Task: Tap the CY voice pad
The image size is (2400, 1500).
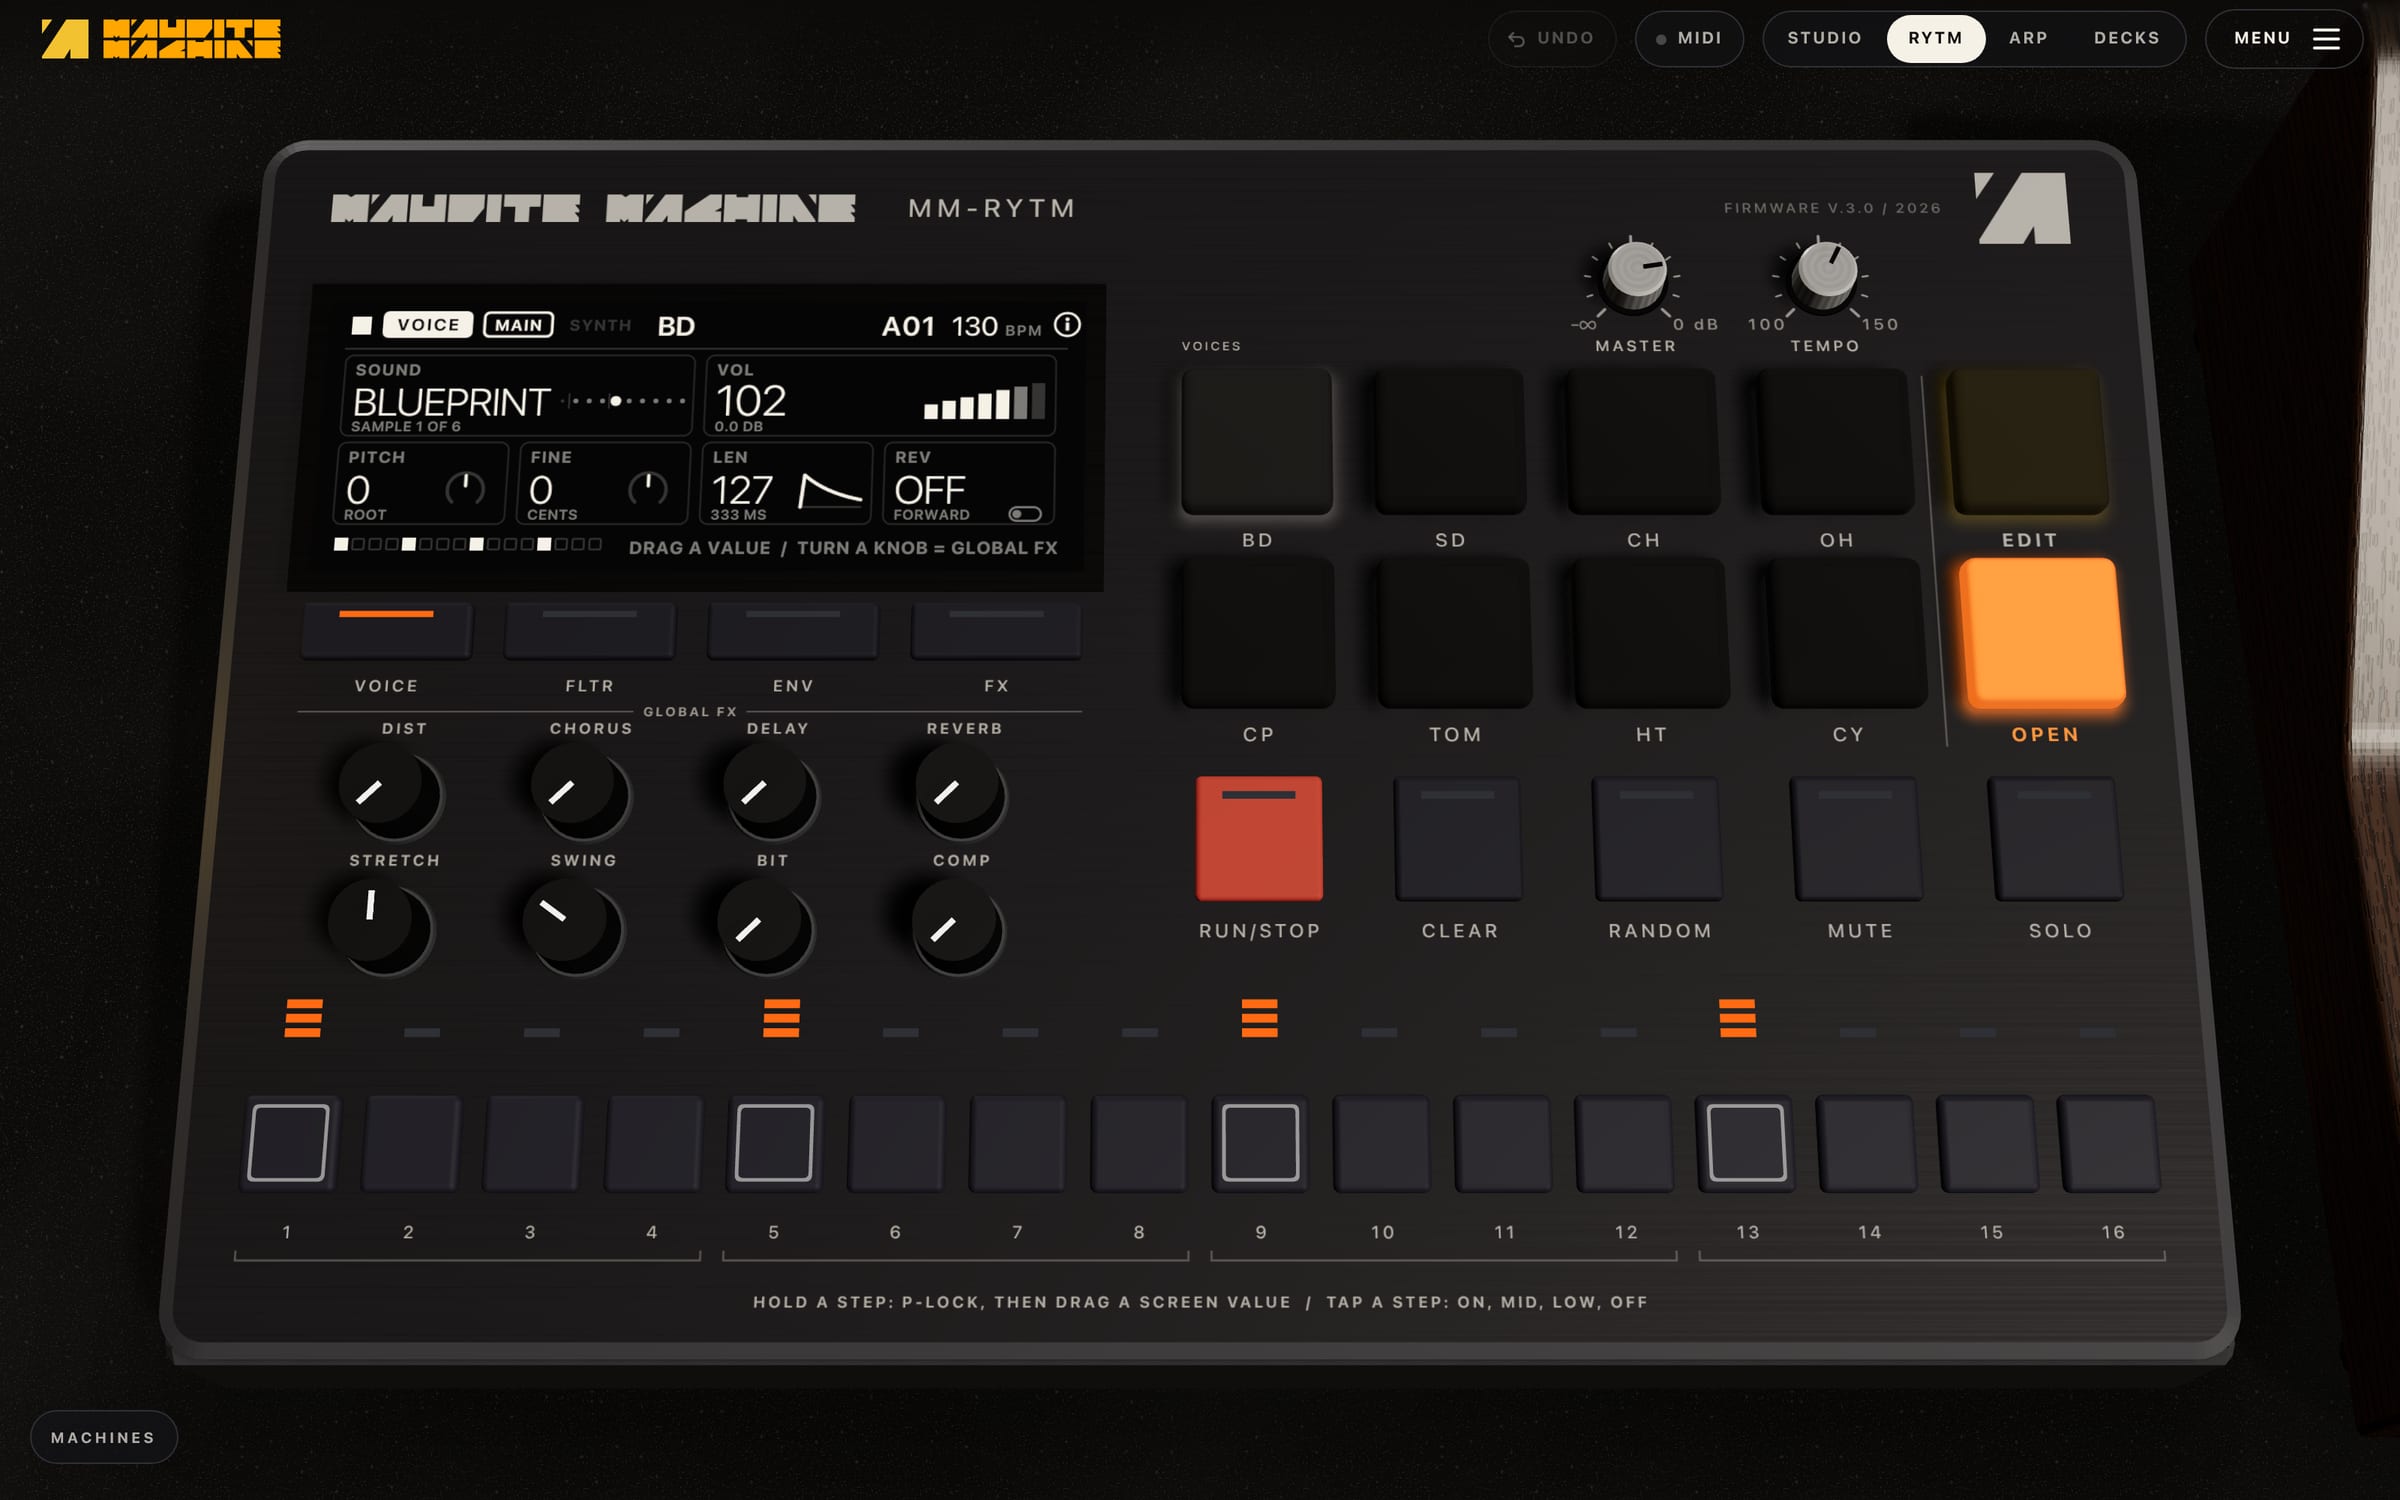Action: point(1847,633)
